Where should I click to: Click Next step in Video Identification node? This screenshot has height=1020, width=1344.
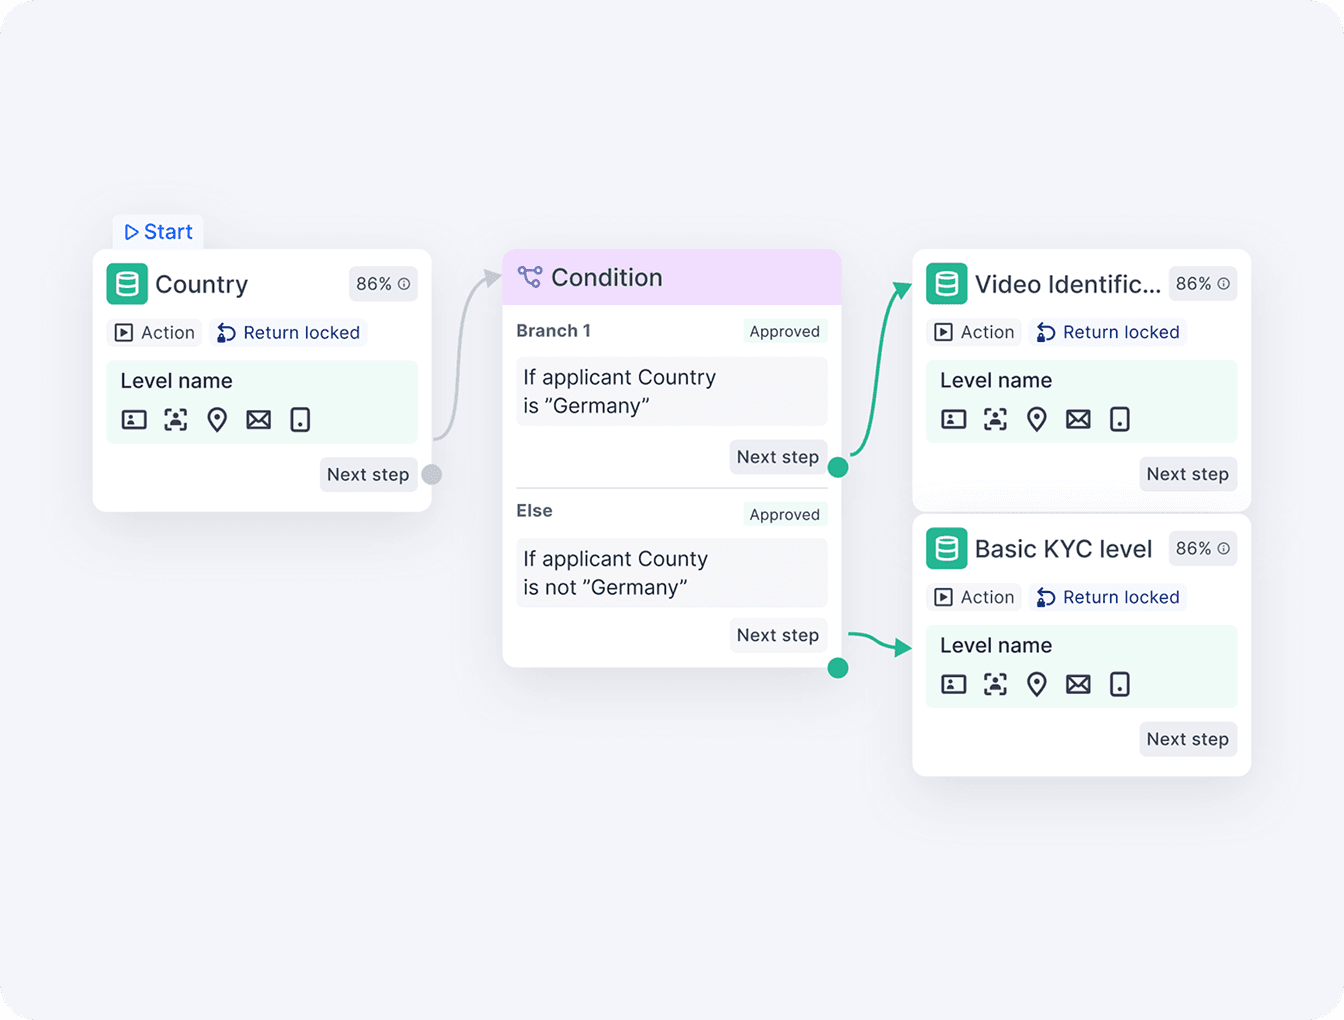pyautogui.click(x=1188, y=474)
